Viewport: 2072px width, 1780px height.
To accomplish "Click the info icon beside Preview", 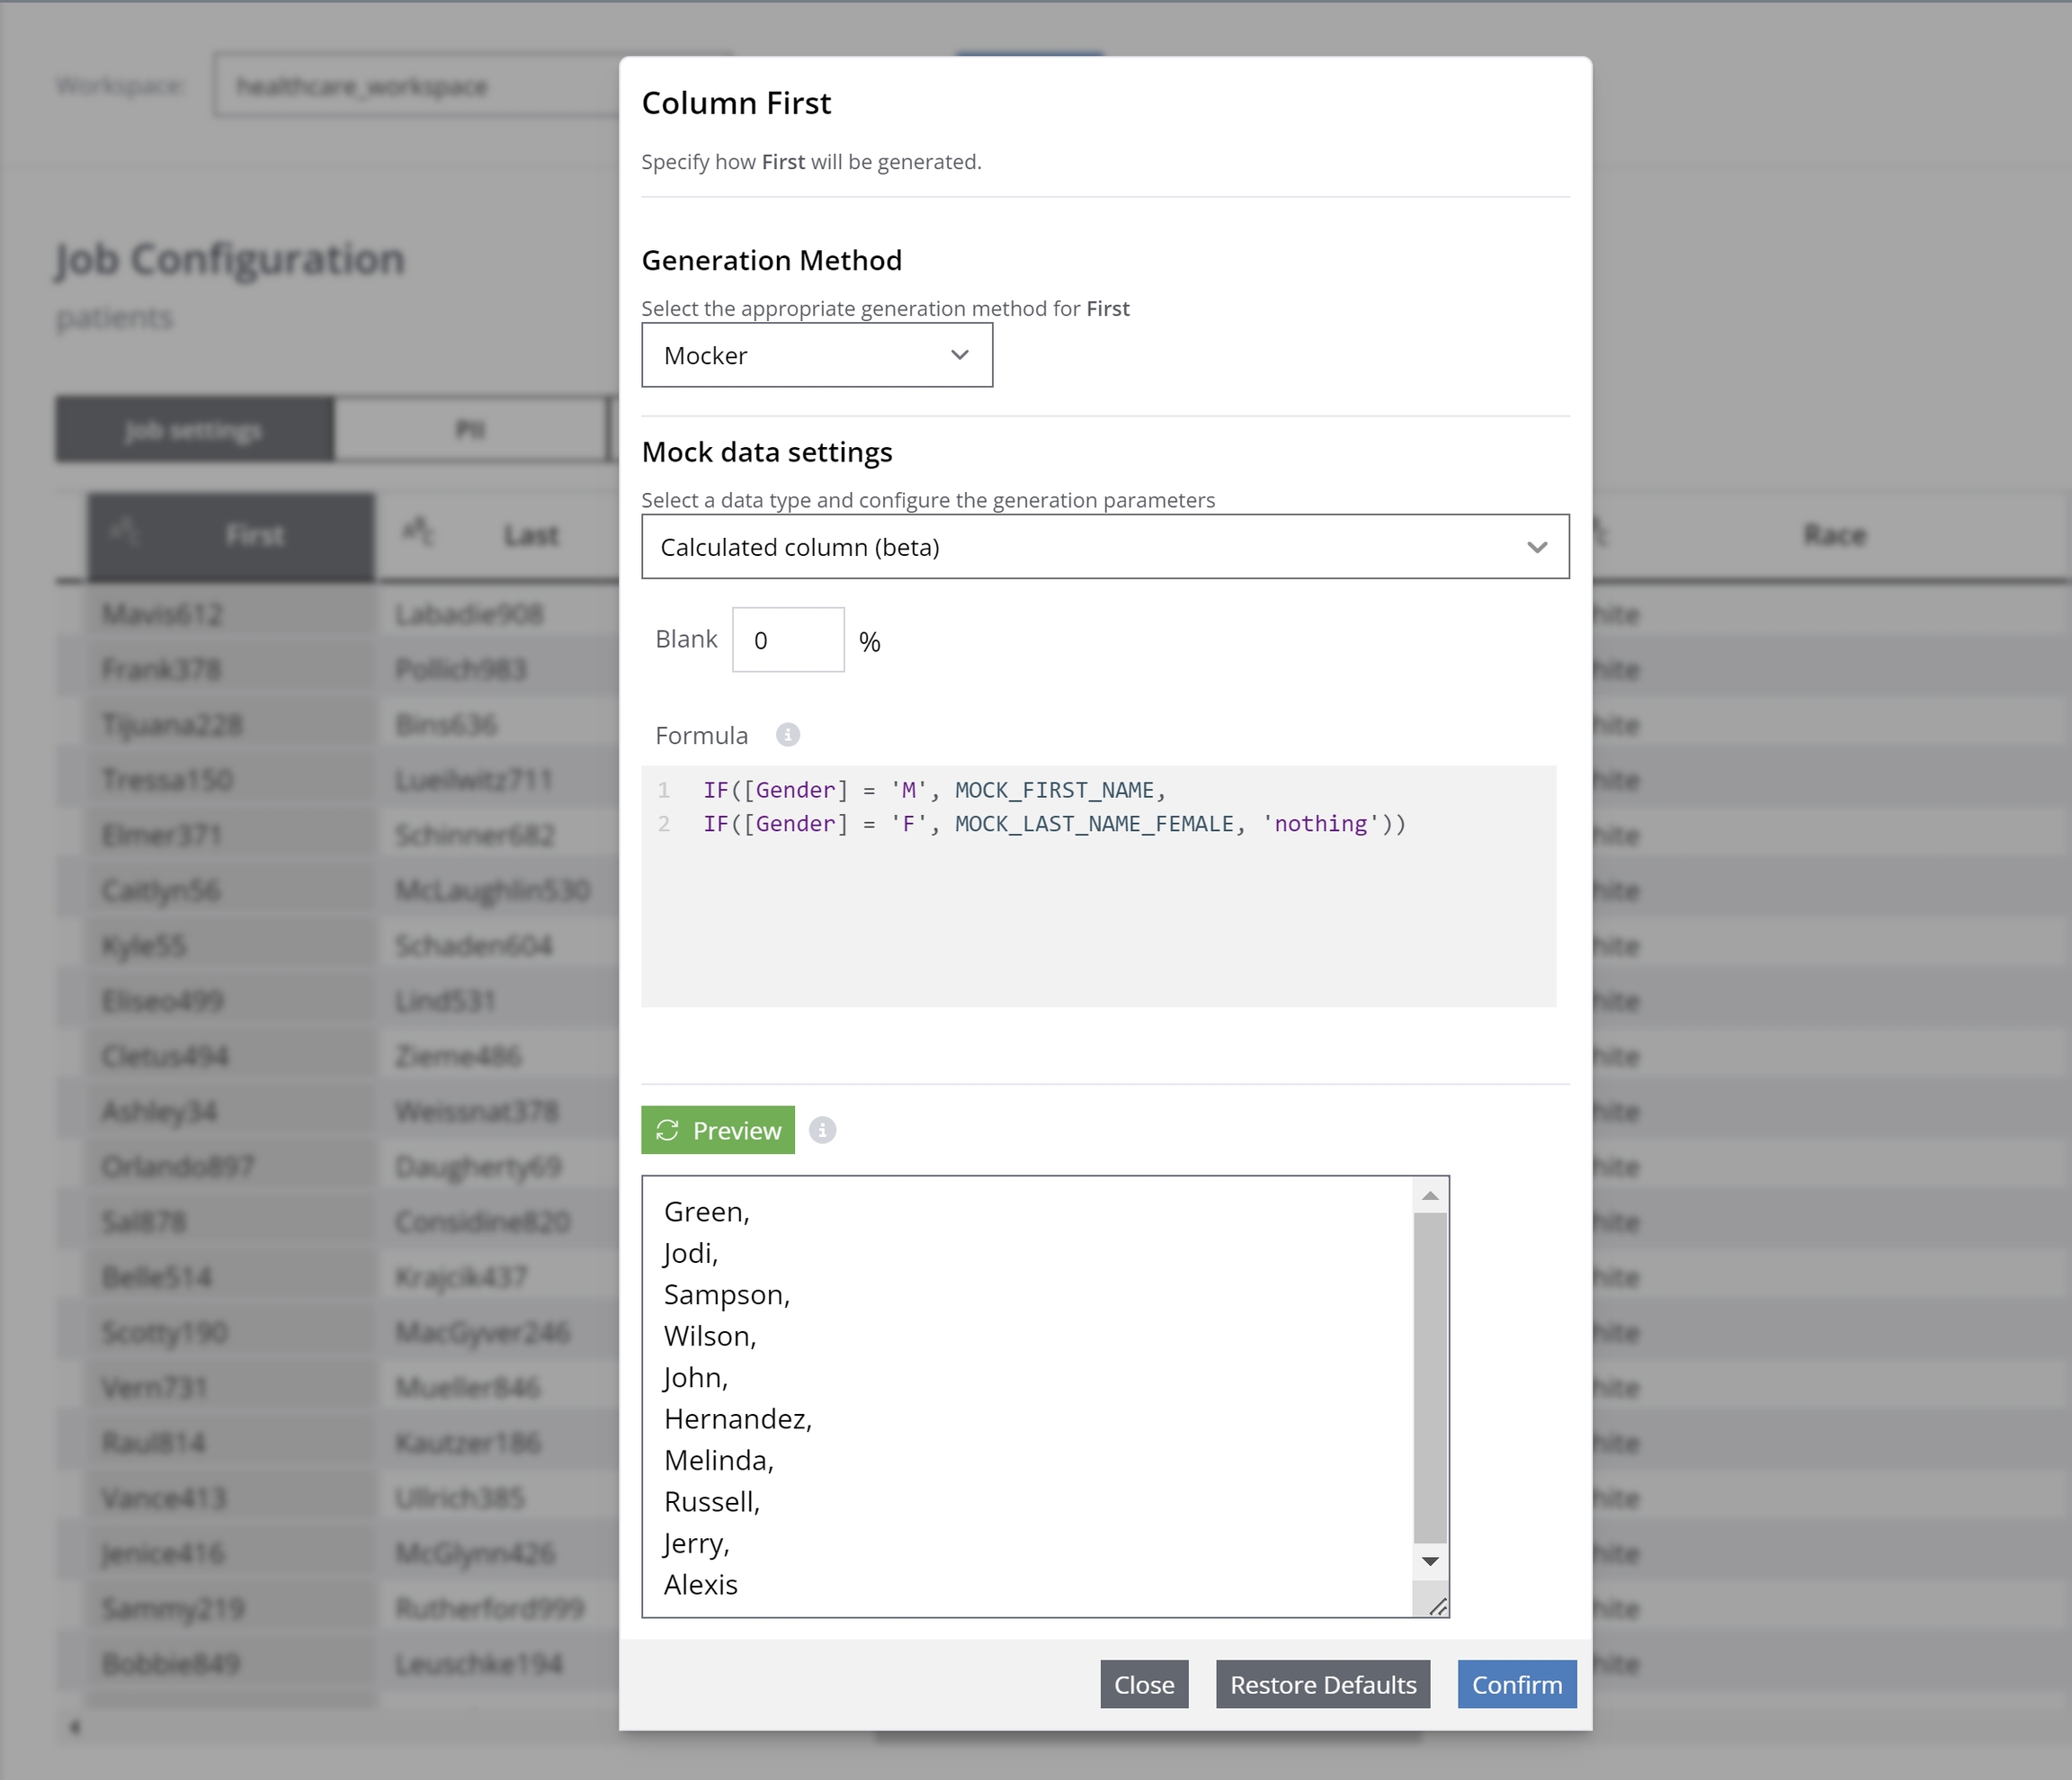I will click(822, 1130).
